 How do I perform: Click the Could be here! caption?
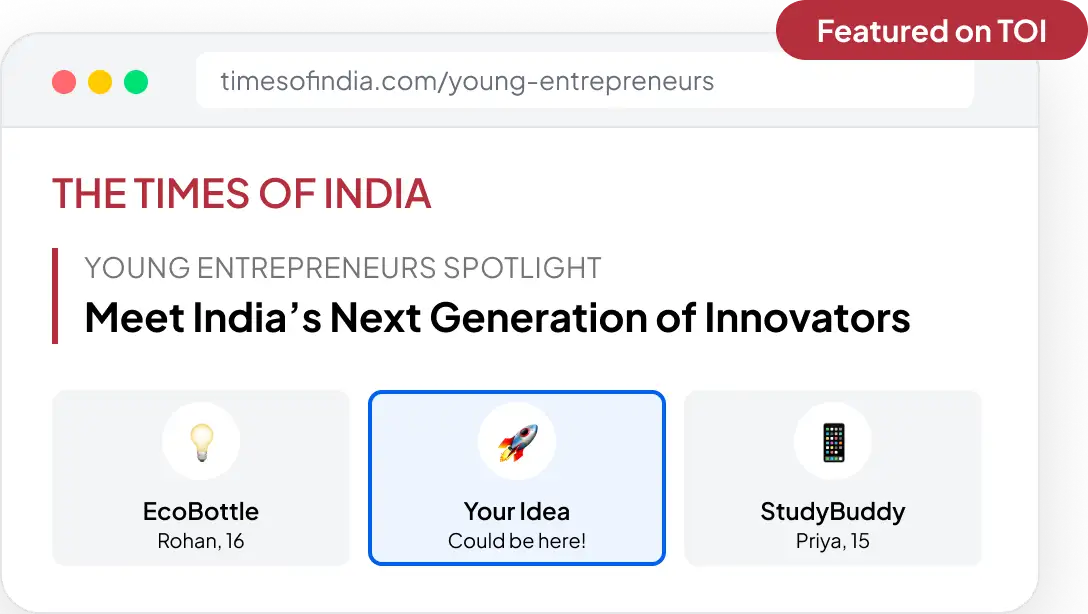click(x=517, y=540)
